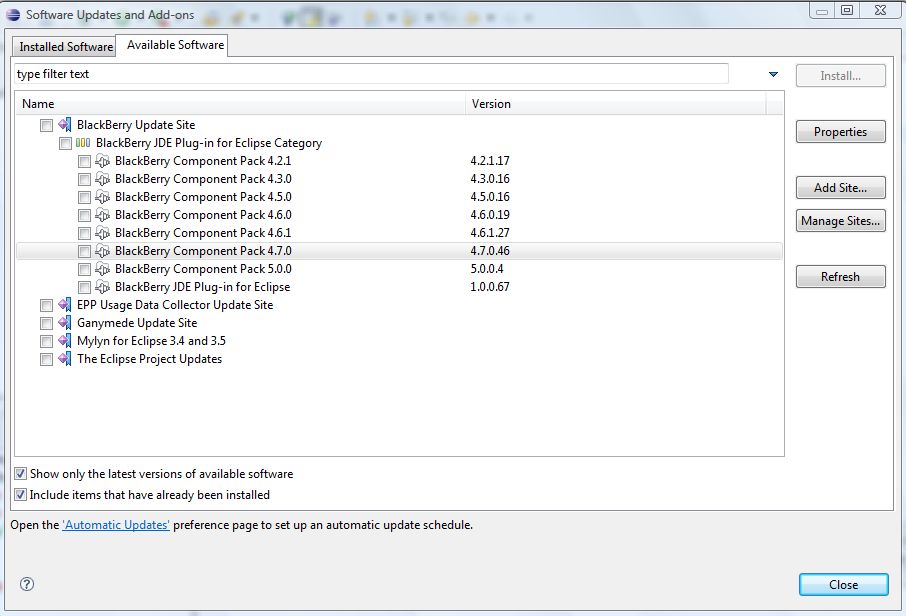906x616 pixels.
Task: Click the BlackBerry JDE Plug-in category icon
Action: point(83,143)
